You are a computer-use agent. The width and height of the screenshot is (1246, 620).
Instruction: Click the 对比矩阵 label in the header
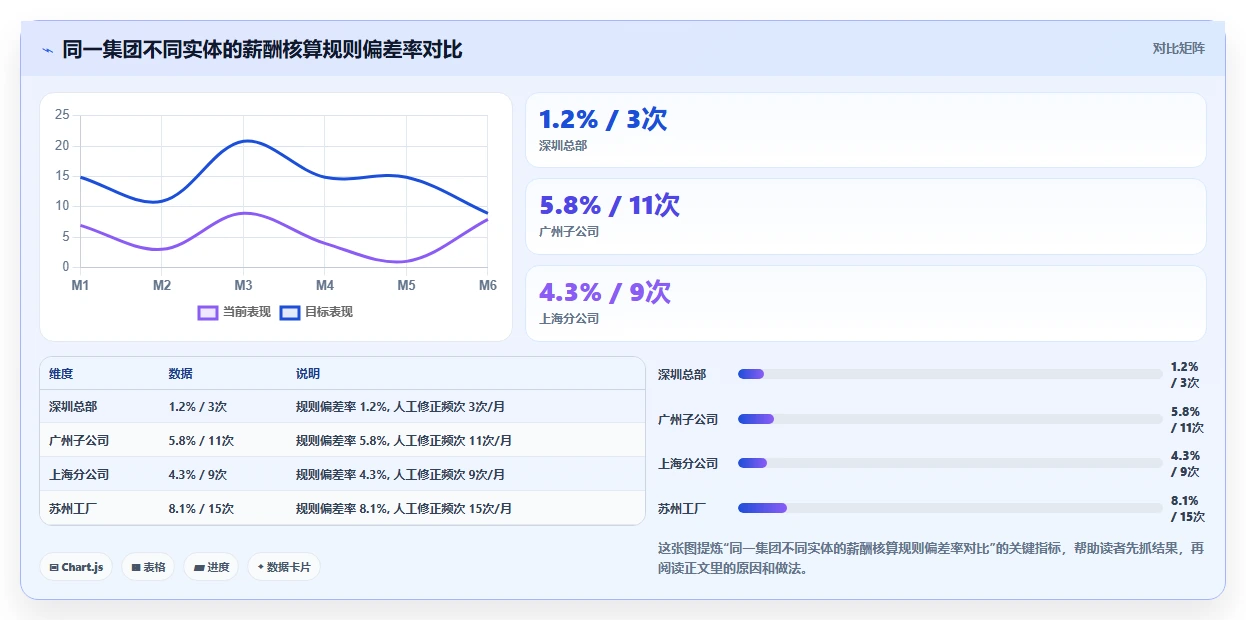(x=1179, y=48)
